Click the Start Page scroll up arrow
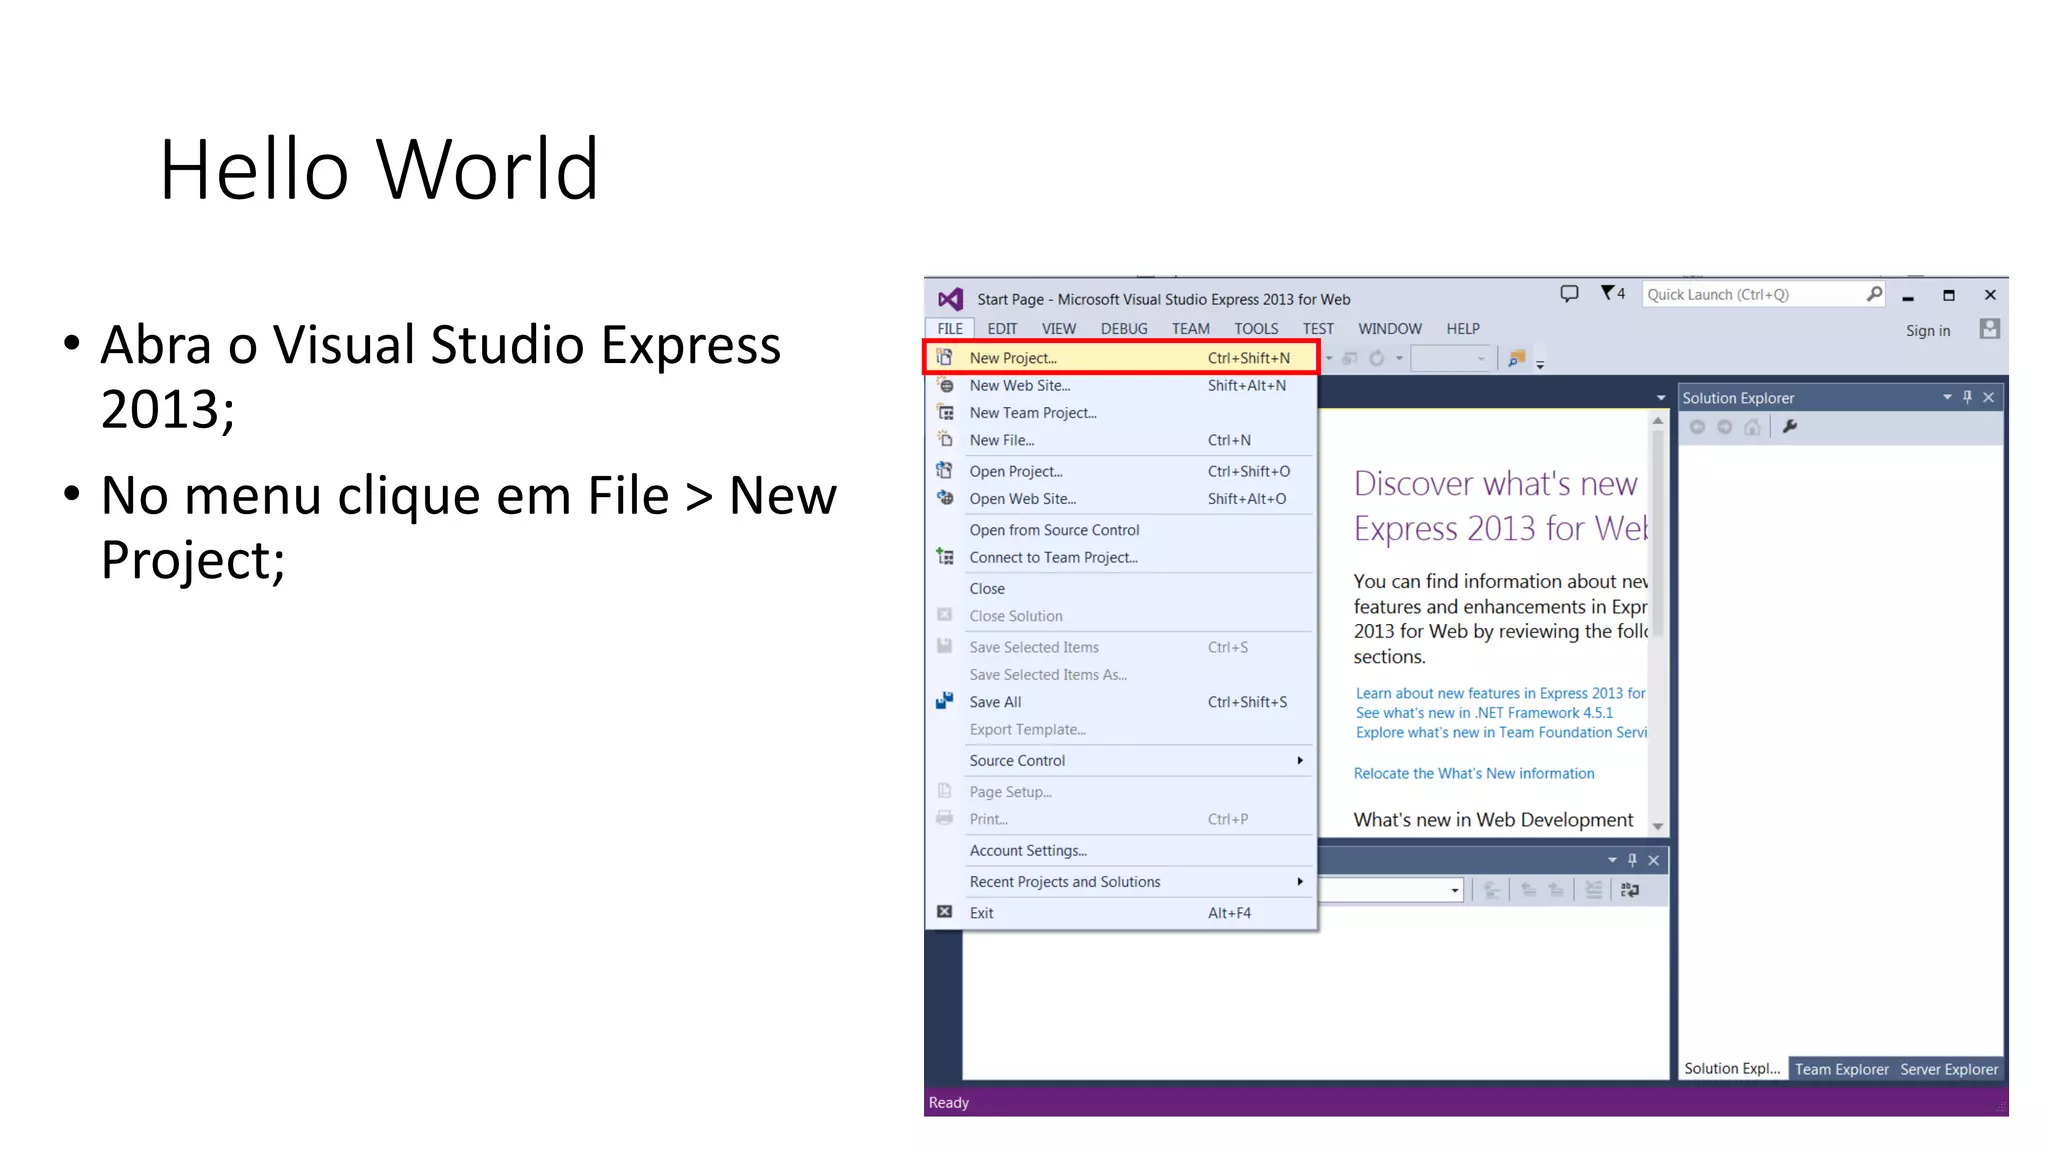2048x1152 pixels. point(1658,421)
